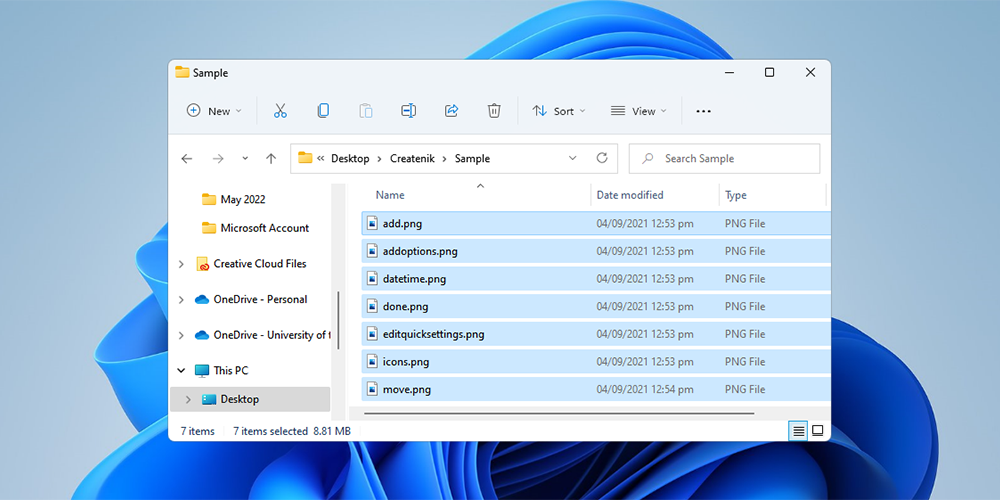The width and height of the screenshot is (1000, 500).
Task: Expand OneDrive - University tree node
Action: click(181, 335)
